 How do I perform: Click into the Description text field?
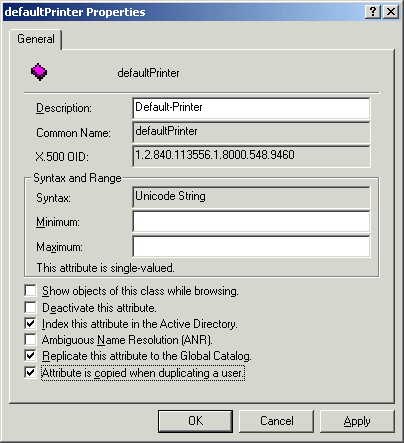(251, 108)
